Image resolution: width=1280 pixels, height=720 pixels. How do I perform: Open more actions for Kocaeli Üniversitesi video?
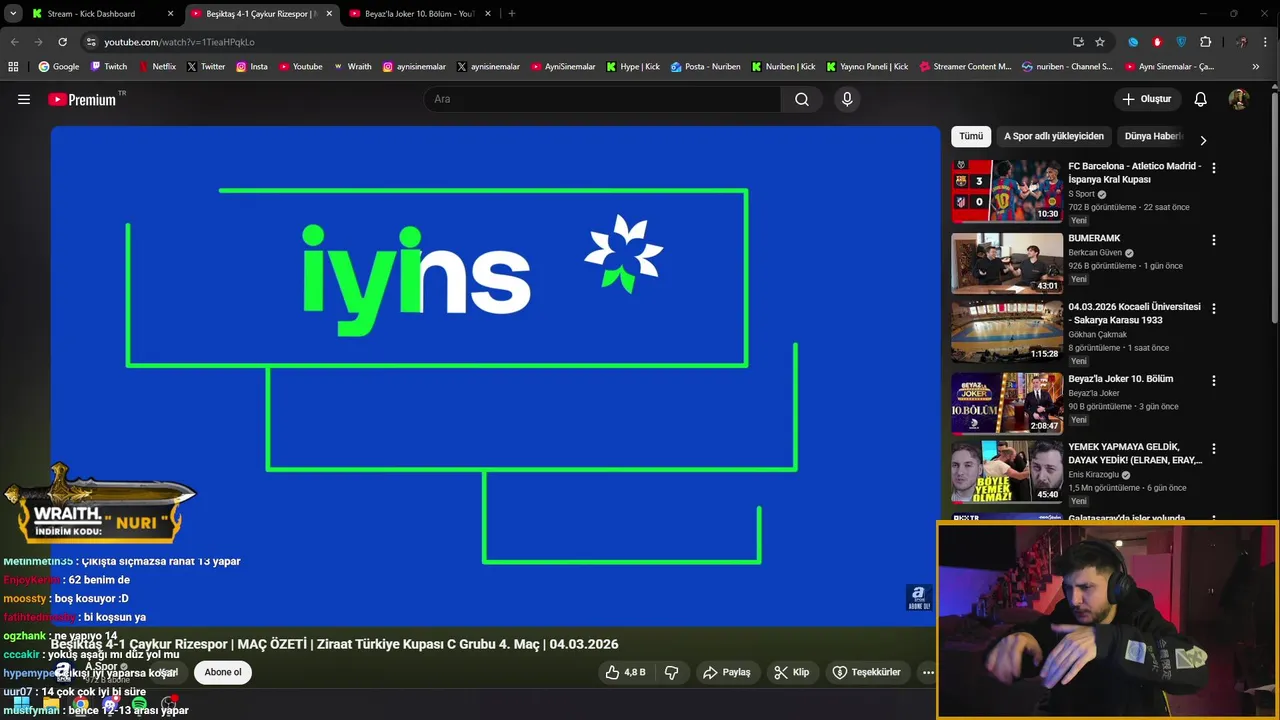pyautogui.click(x=1214, y=308)
